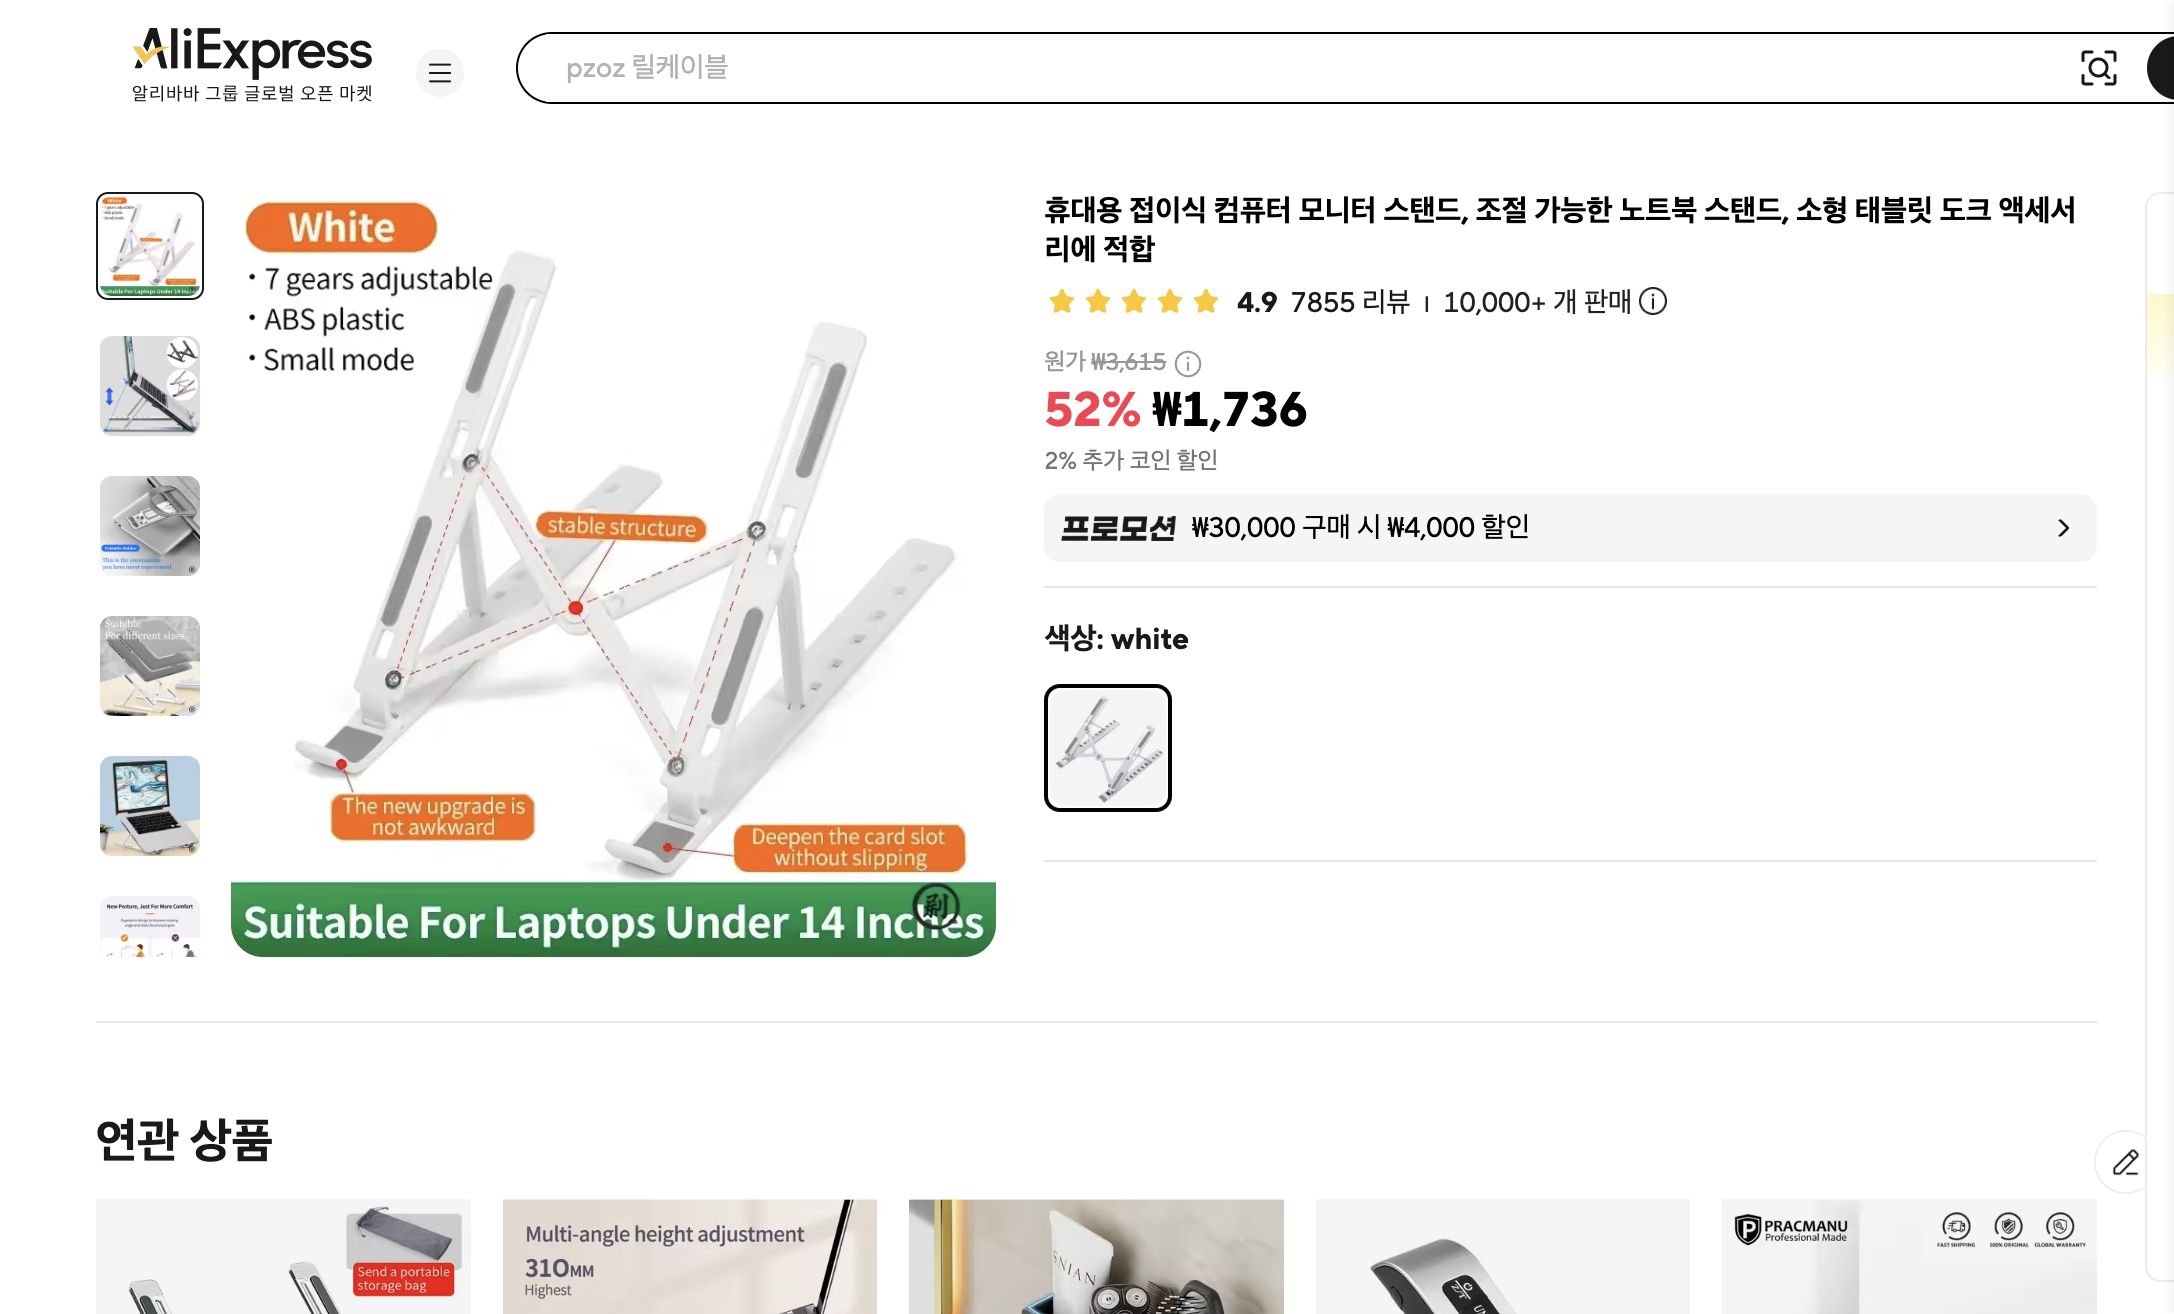Select the thumbnail with blue height arrows
The height and width of the screenshot is (1314, 2174).
click(x=148, y=387)
